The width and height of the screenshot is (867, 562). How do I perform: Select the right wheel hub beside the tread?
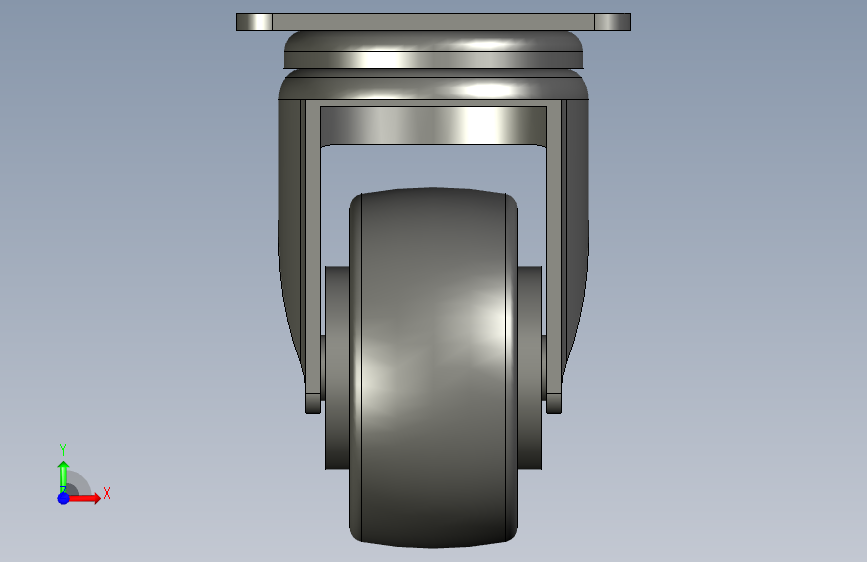[x=530, y=368]
